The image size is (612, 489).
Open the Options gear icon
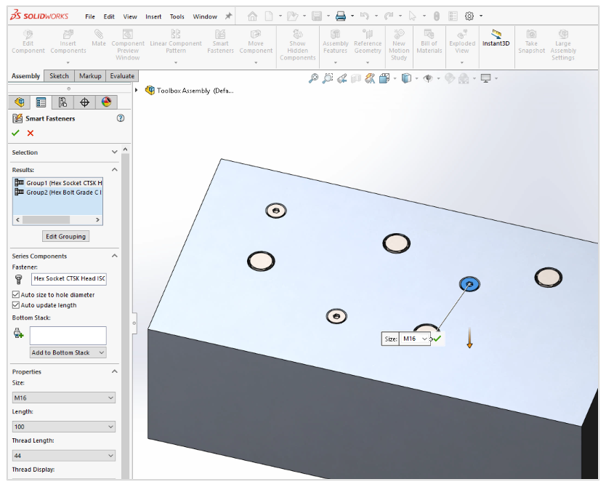tap(469, 16)
